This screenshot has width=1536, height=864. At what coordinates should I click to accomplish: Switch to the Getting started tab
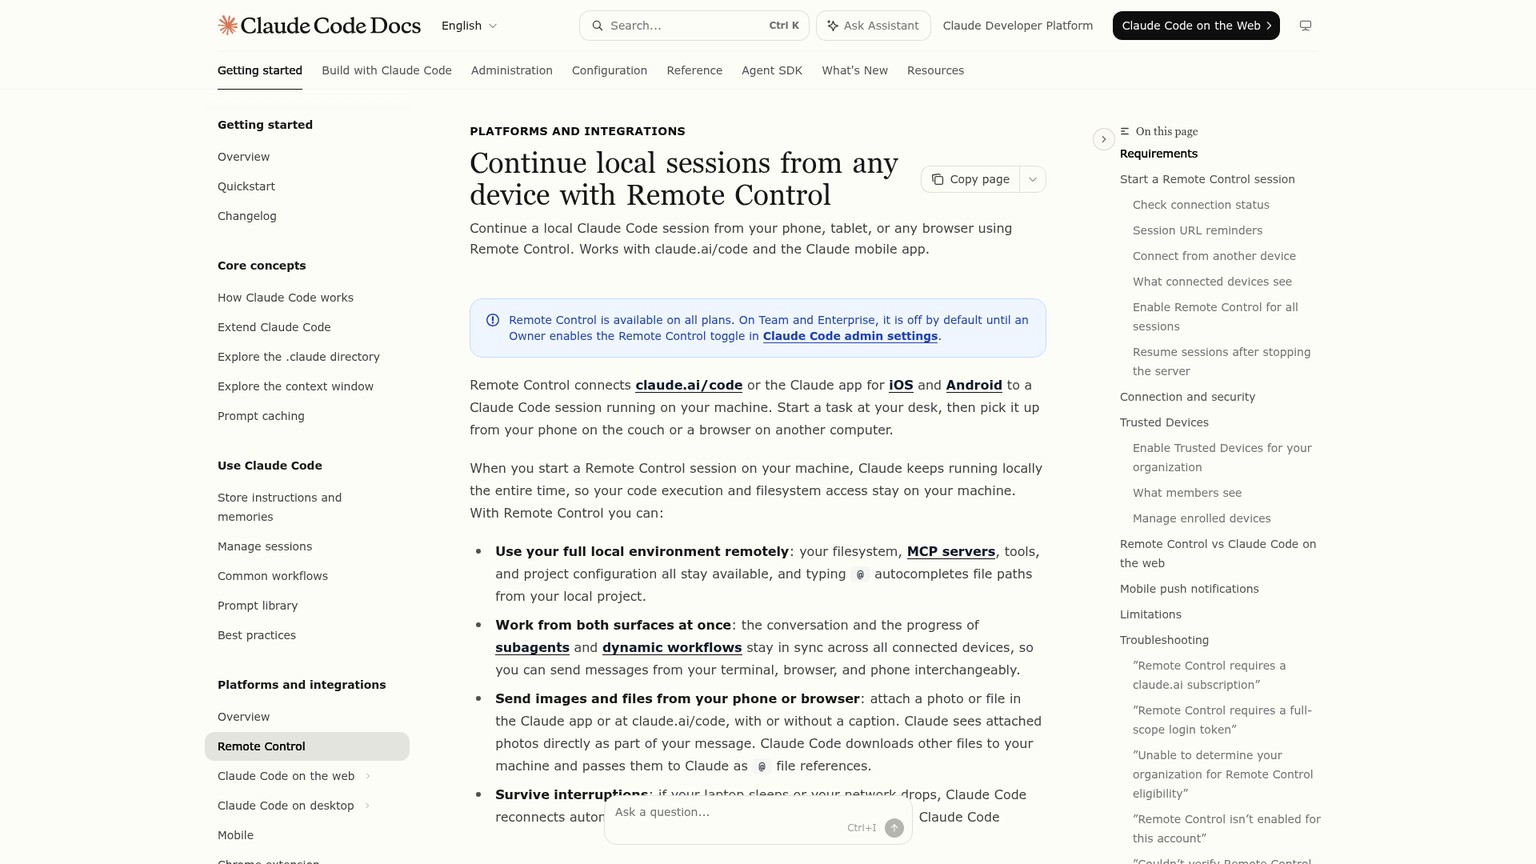[x=260, y=71]
